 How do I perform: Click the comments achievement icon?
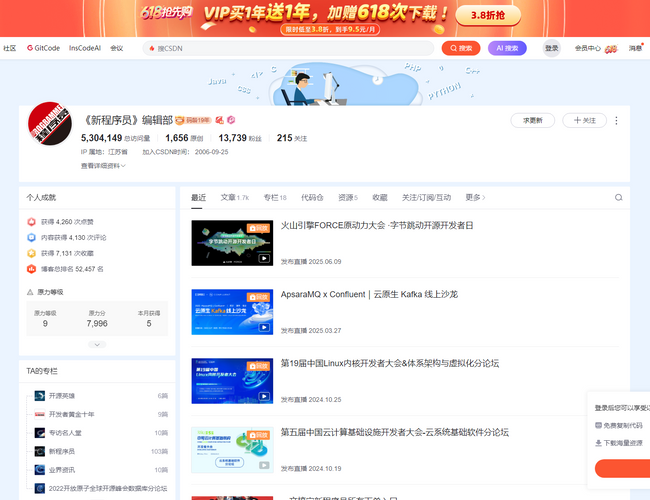click(x=32, y=238)
